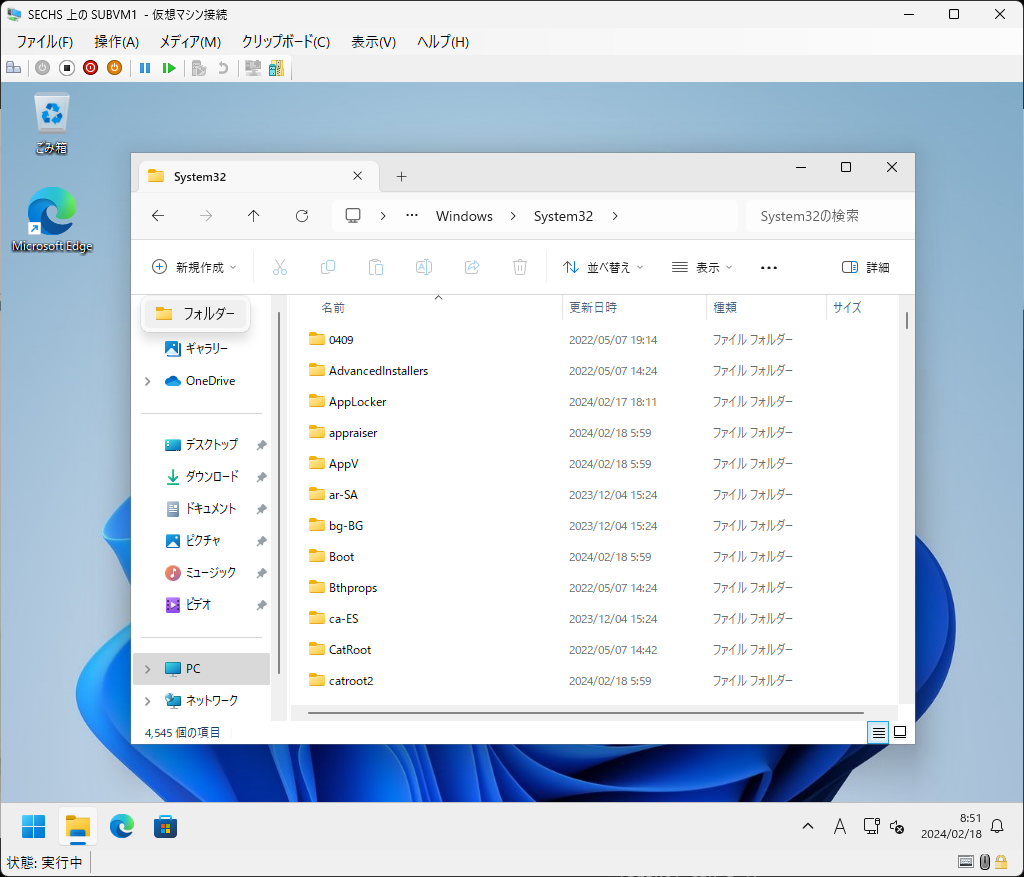Image resolution: width=1024 pixels, height=877 pixels.
Task: Click the Delete trash icon
Action: click(520, 267)
